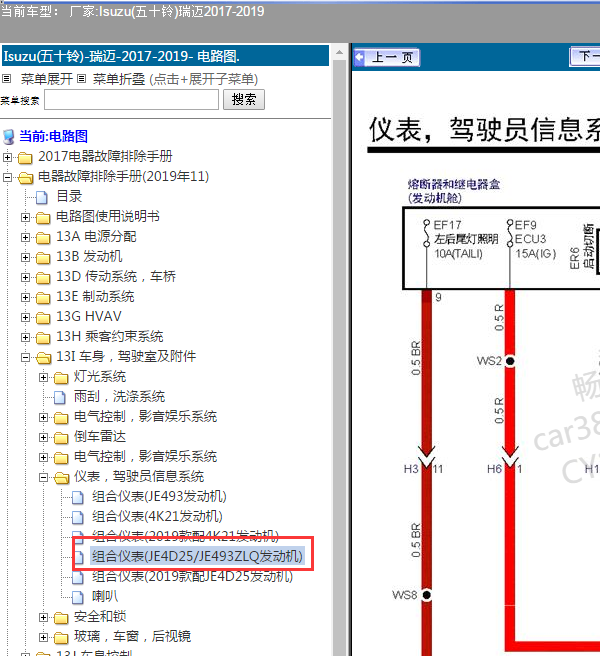Open 组合仪表(4K21发动机) diagram
This screenshot has height=656, width=600.
tap(157, 517)
